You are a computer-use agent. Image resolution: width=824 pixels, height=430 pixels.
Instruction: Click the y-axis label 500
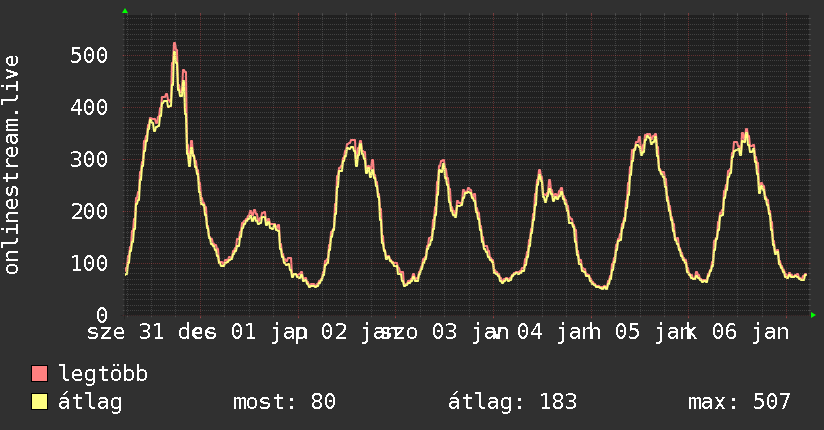[89, 55]
